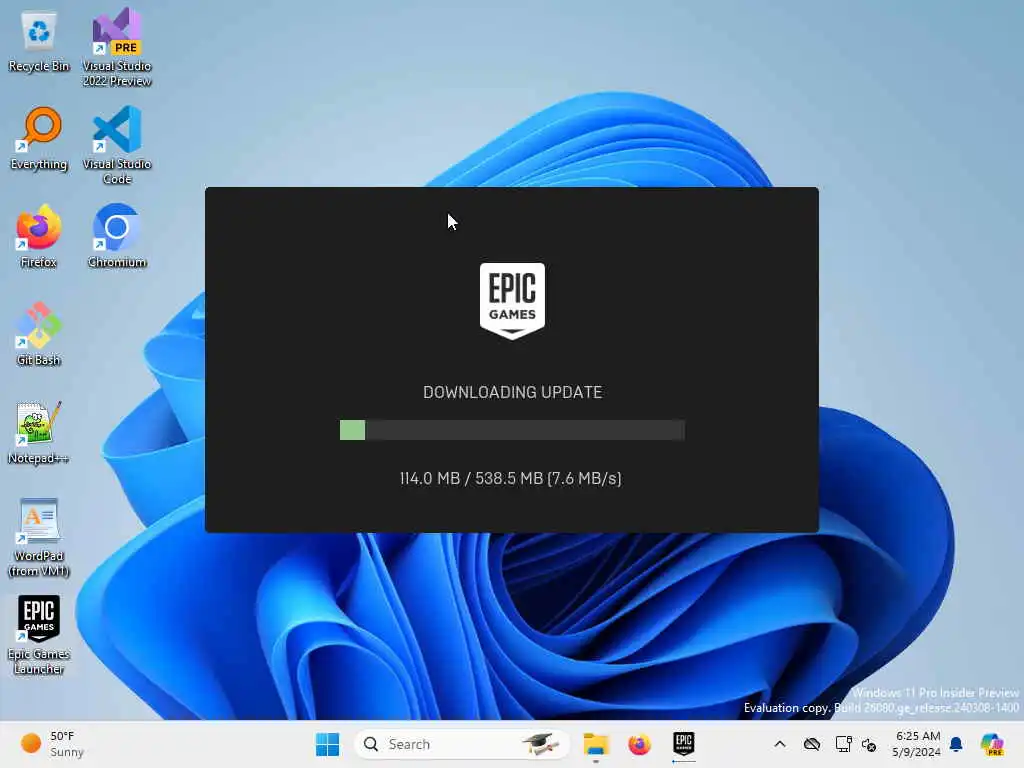This screenshot has width=1024, height=768.
Task: Open the Copilot Preview taskbar icon
Action: [x=992, y=744]
